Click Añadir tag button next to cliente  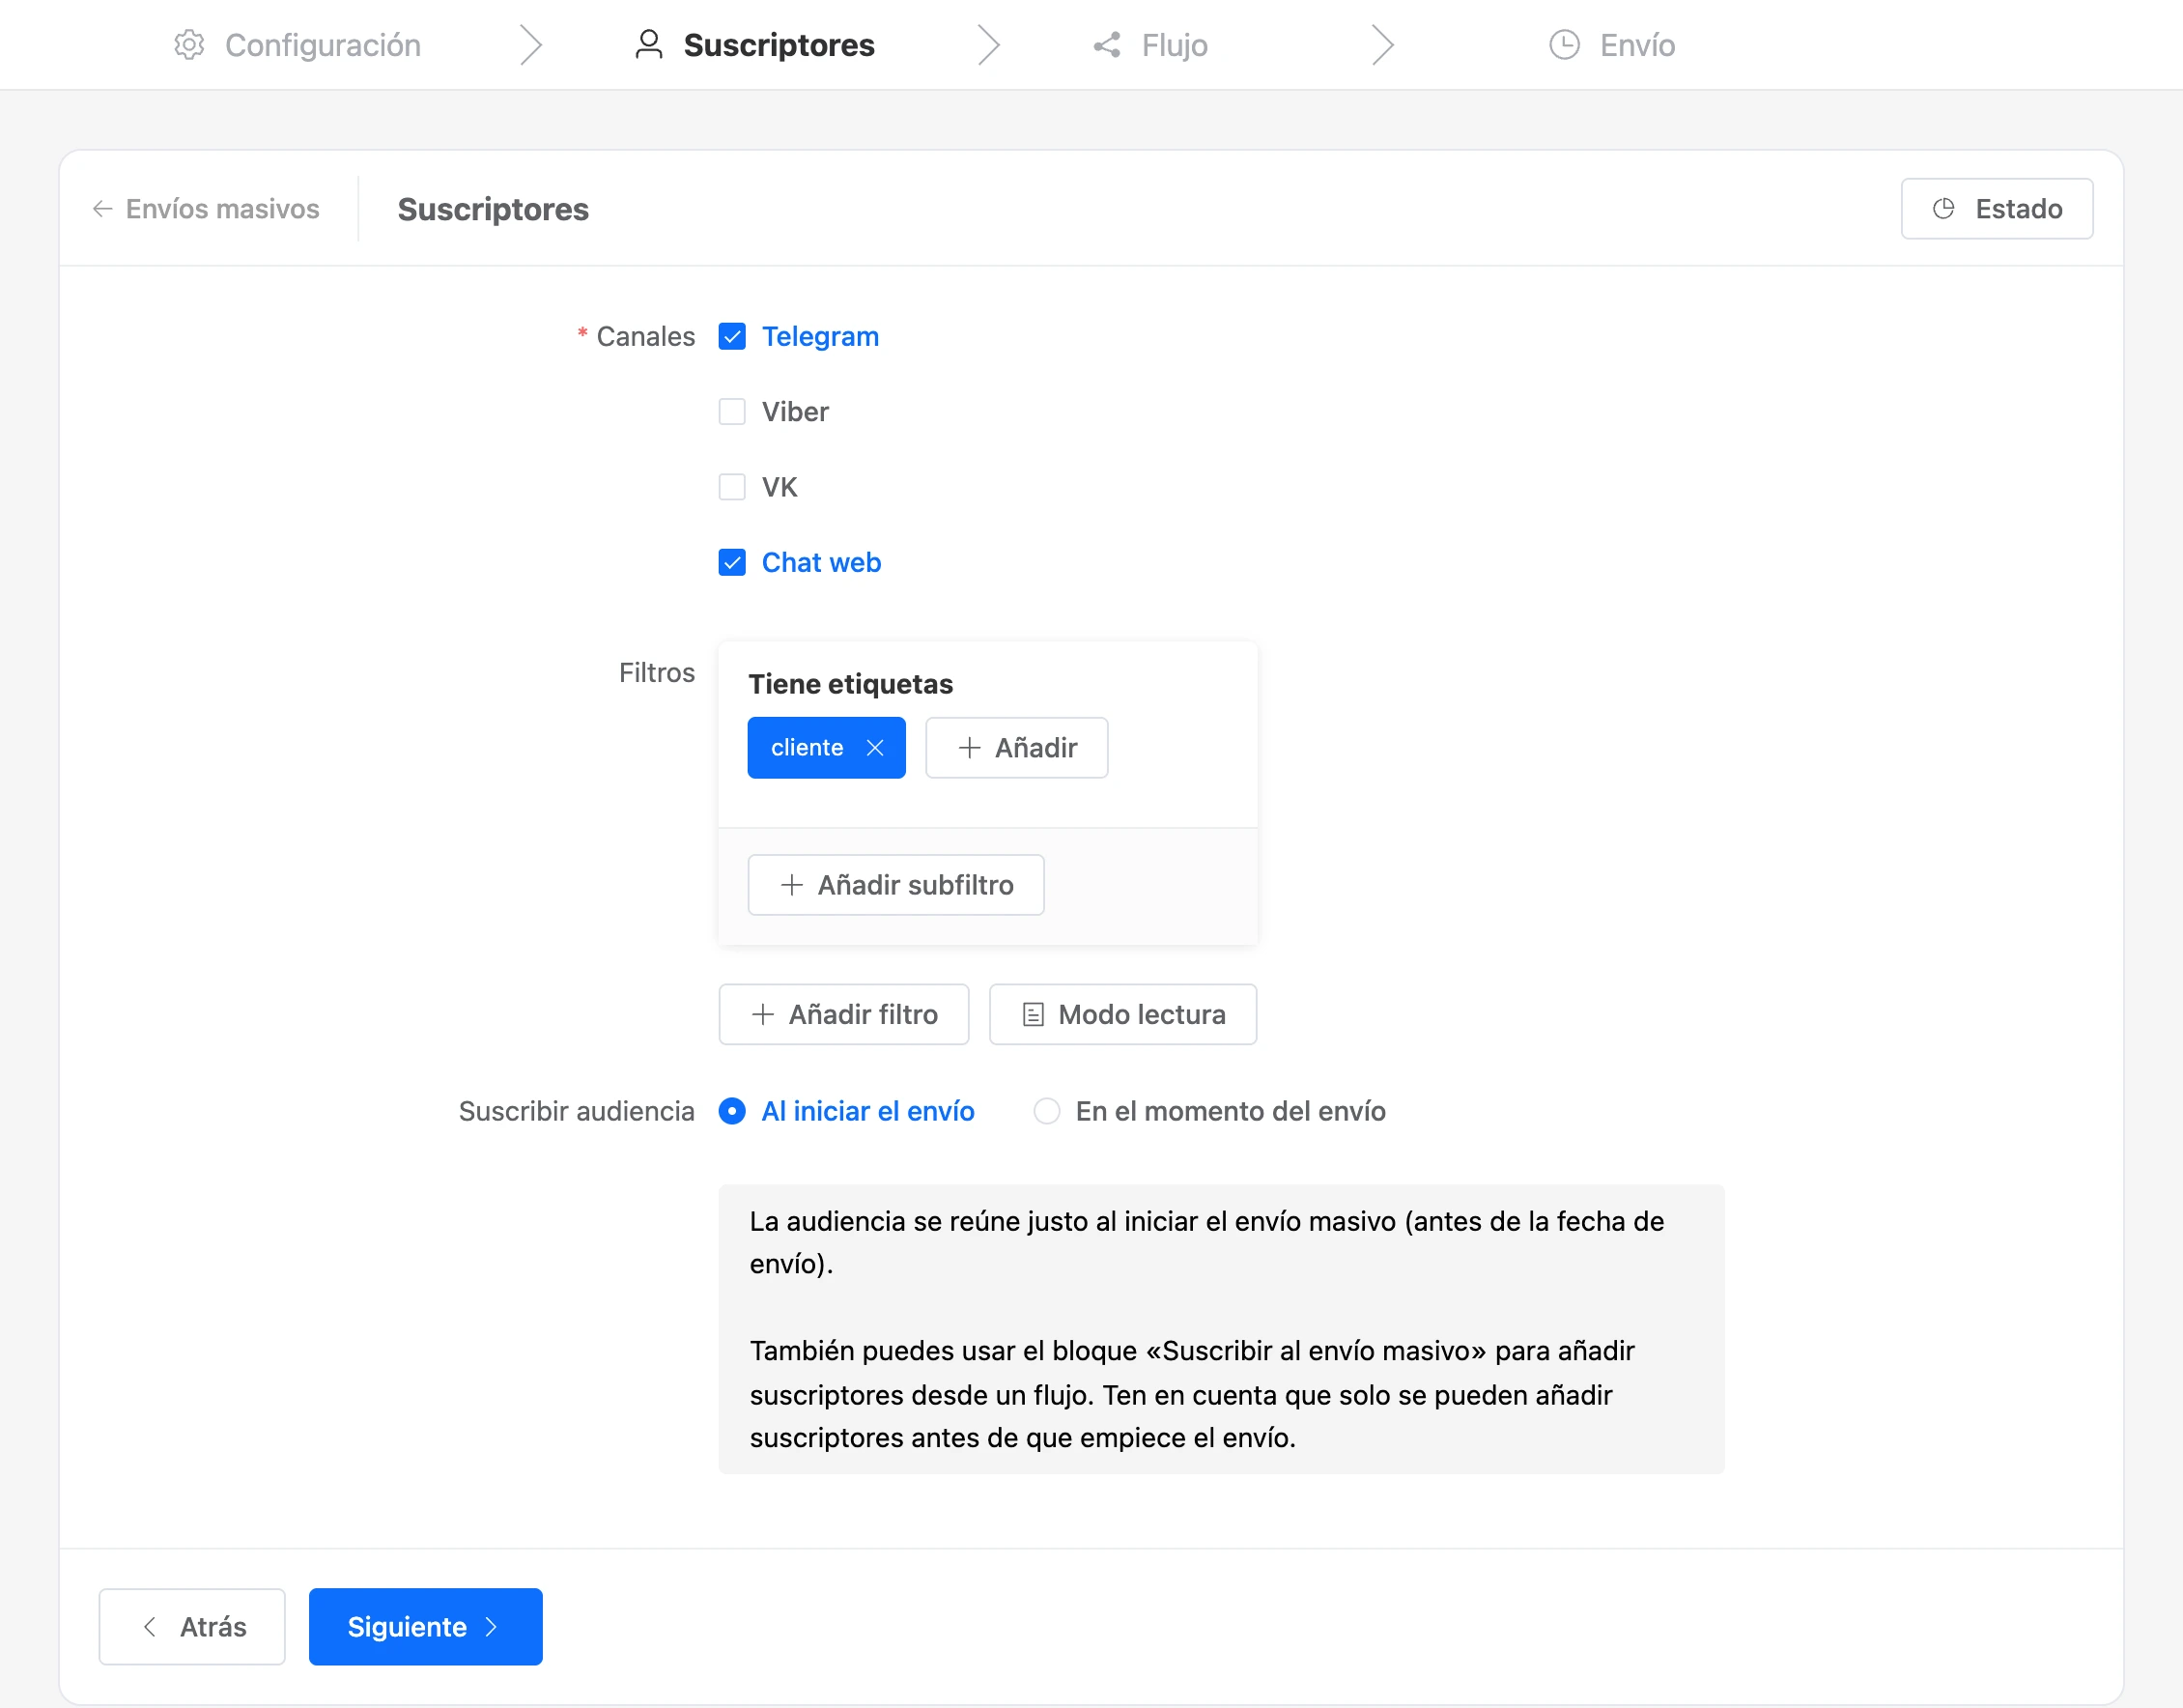[1017, 748]
